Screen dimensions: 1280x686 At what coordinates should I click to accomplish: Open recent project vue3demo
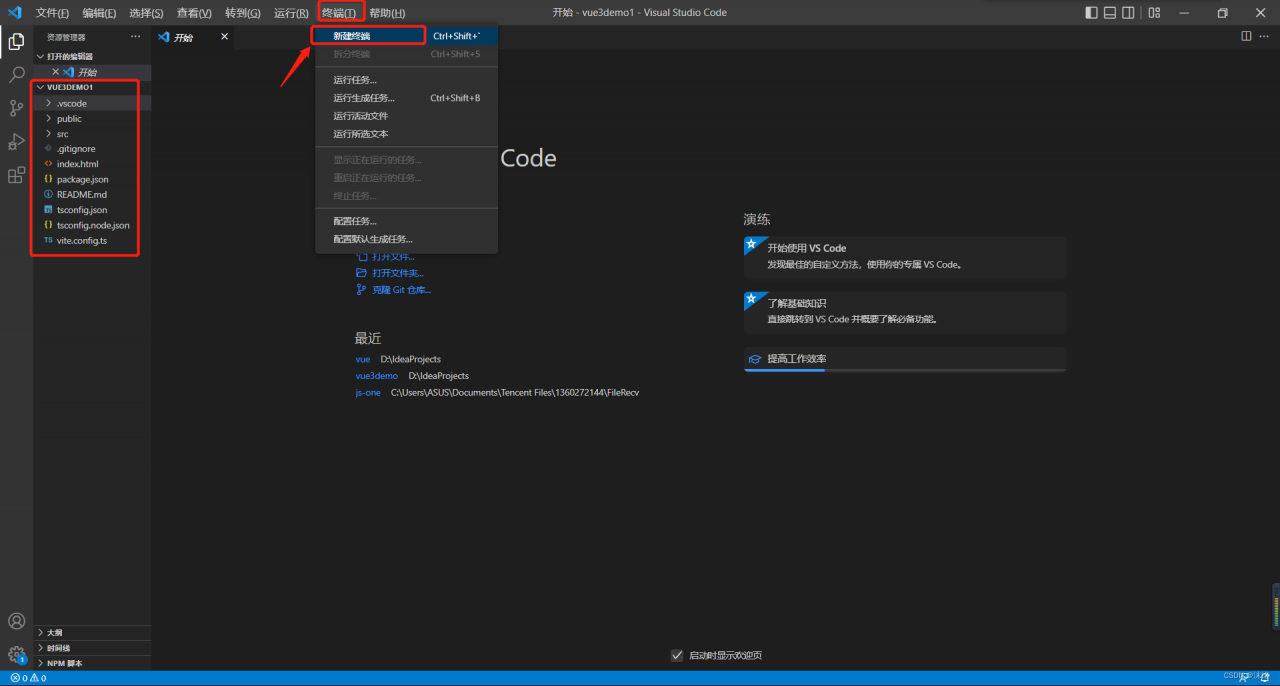(x=376, y=376)
